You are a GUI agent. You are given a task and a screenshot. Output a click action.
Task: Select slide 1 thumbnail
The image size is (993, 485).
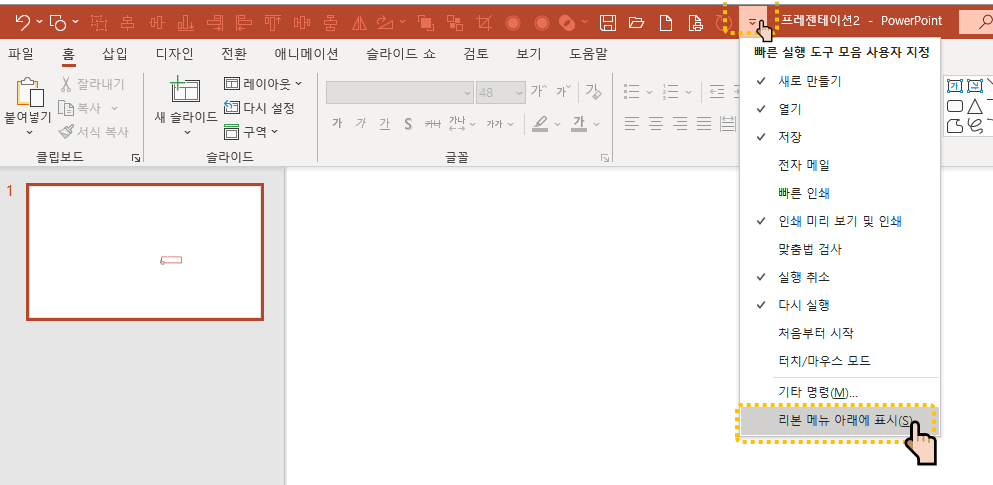(145, 252)
